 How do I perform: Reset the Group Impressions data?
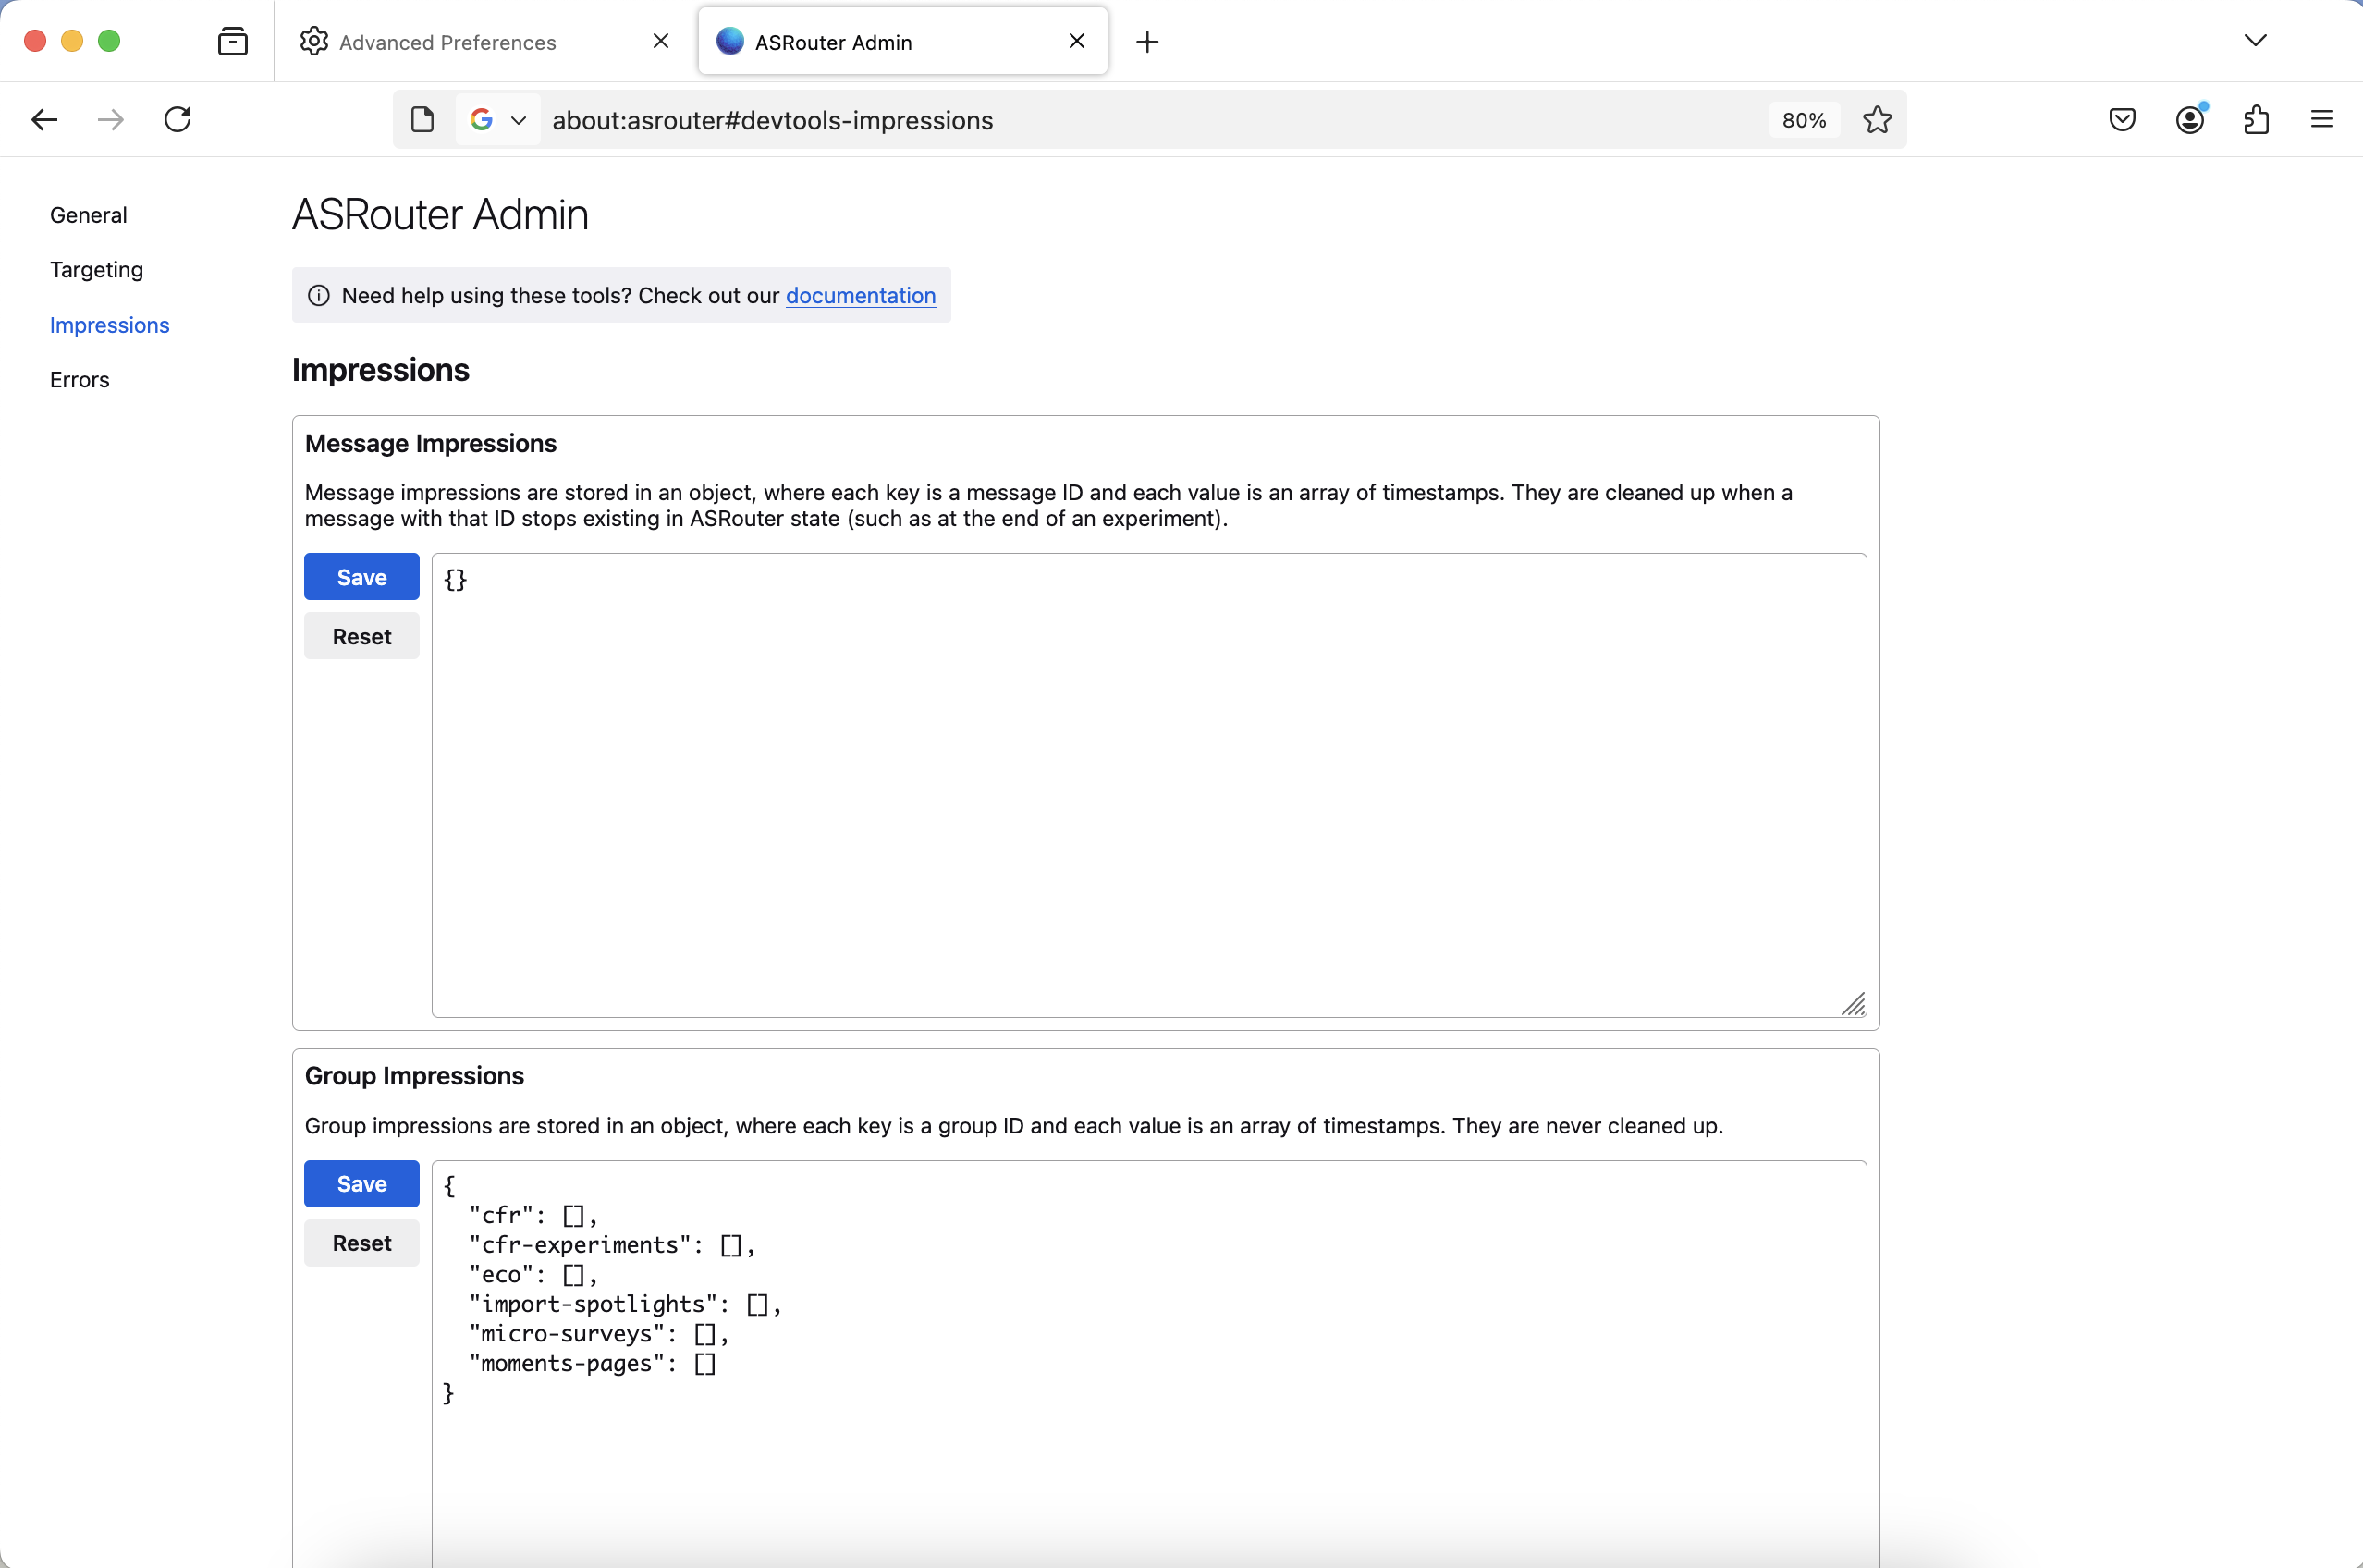pyautogui.click(x=361, y=1242)
